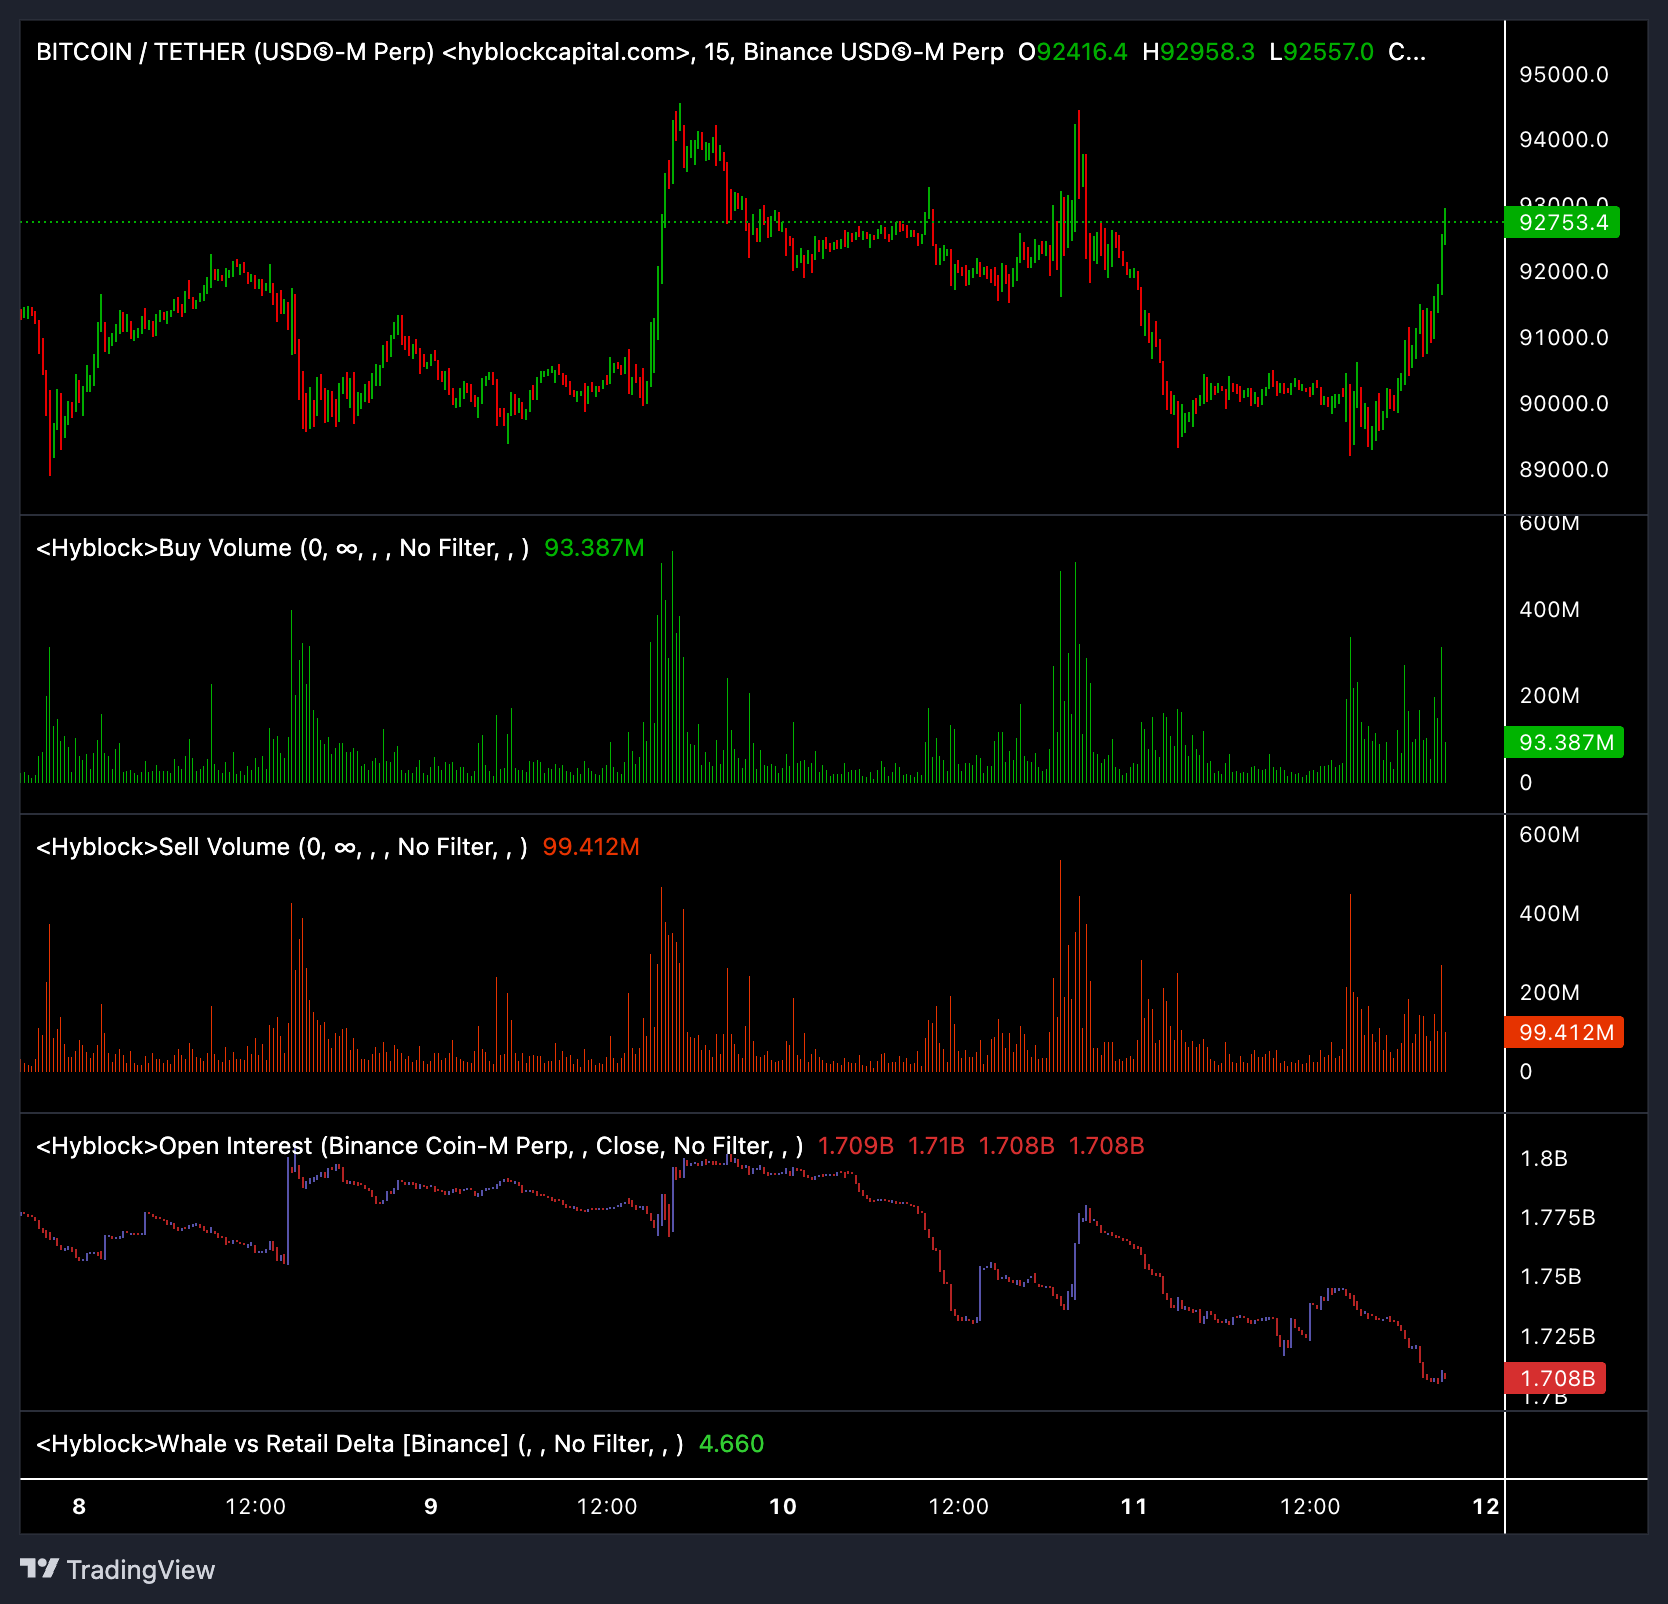Select the Whale vs Retail Delta indicator legend
1668x1604 pixels.
(x=360, y=1444)
